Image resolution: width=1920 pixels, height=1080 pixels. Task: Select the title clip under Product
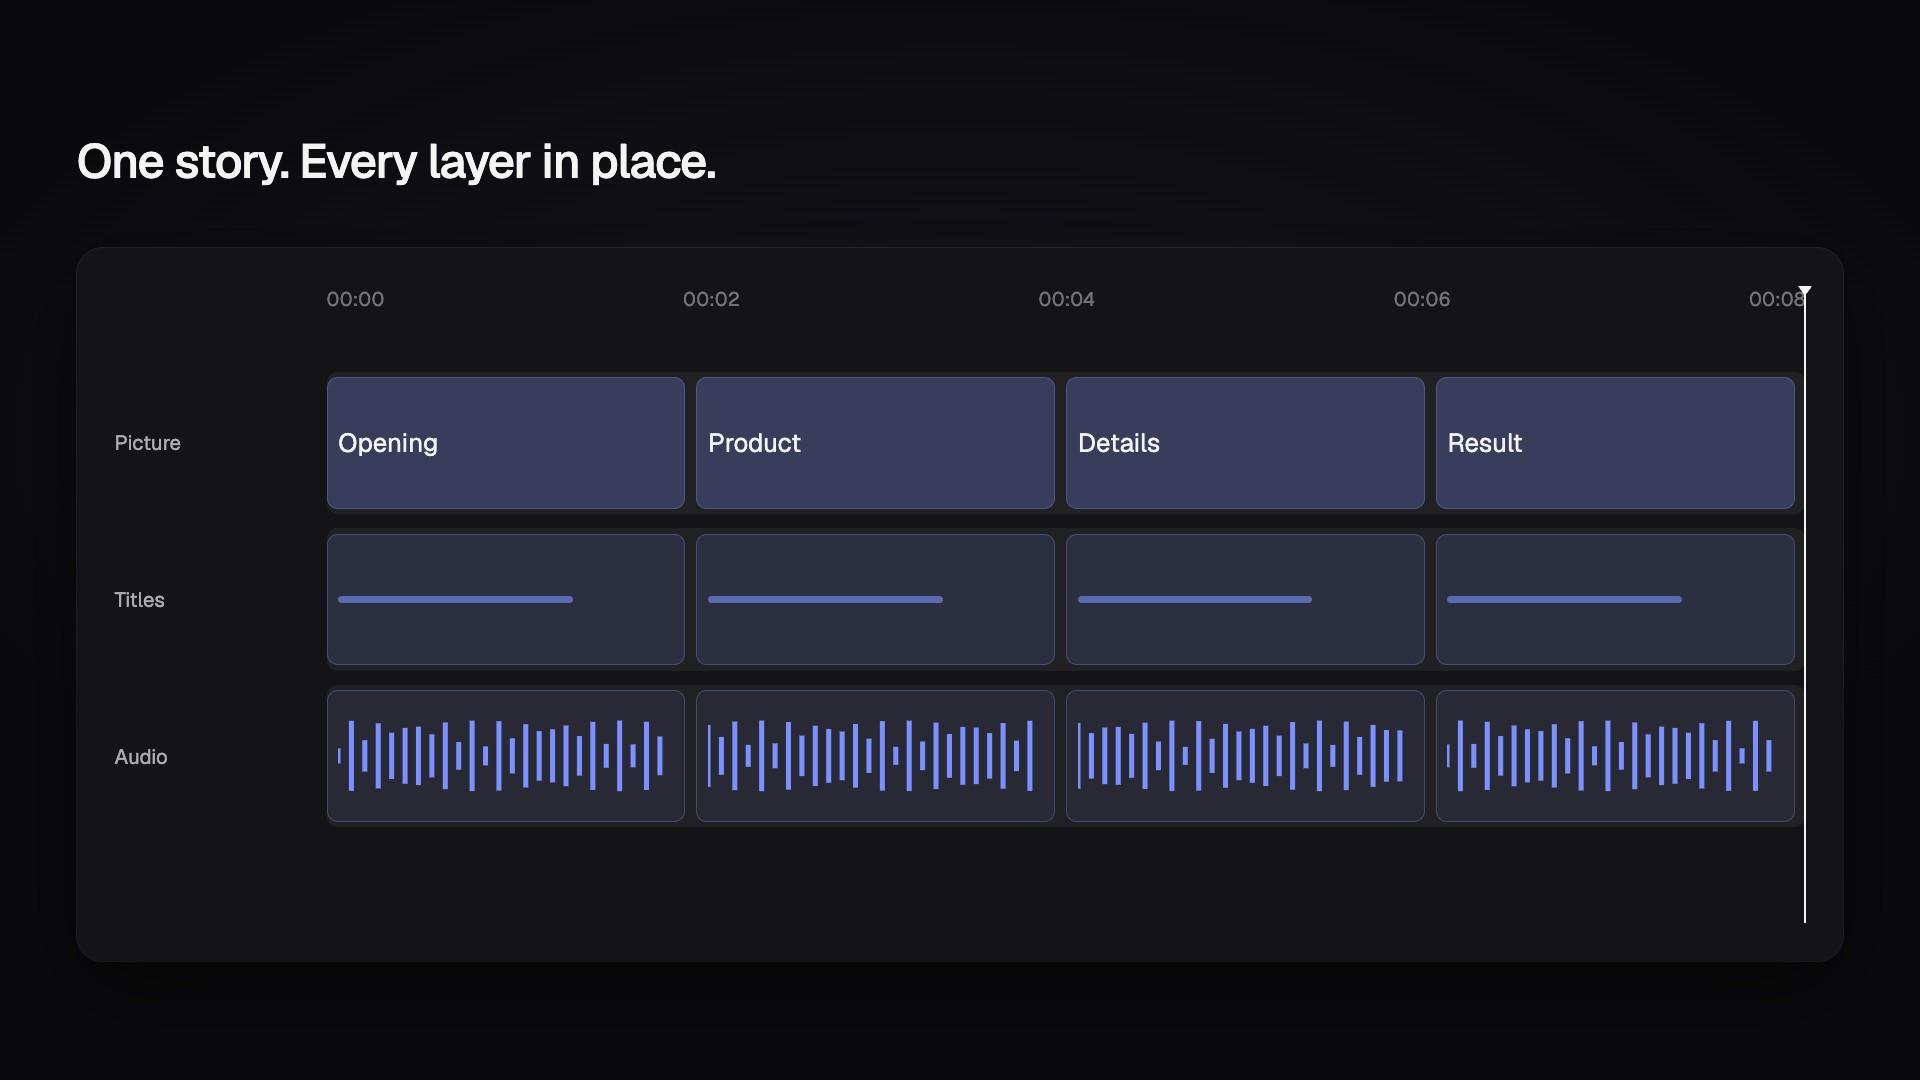[875, 600]
